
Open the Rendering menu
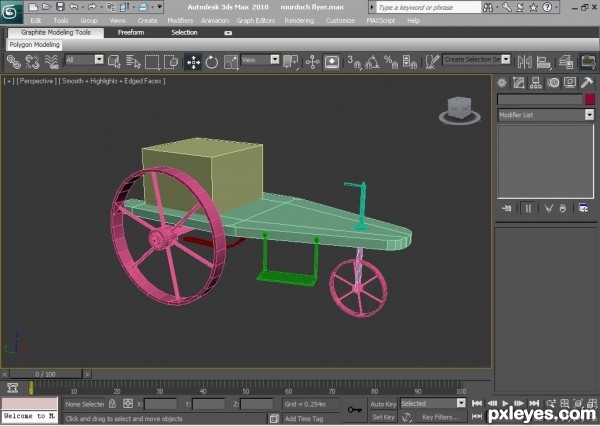pyautogui.click(x=299, y=21)
